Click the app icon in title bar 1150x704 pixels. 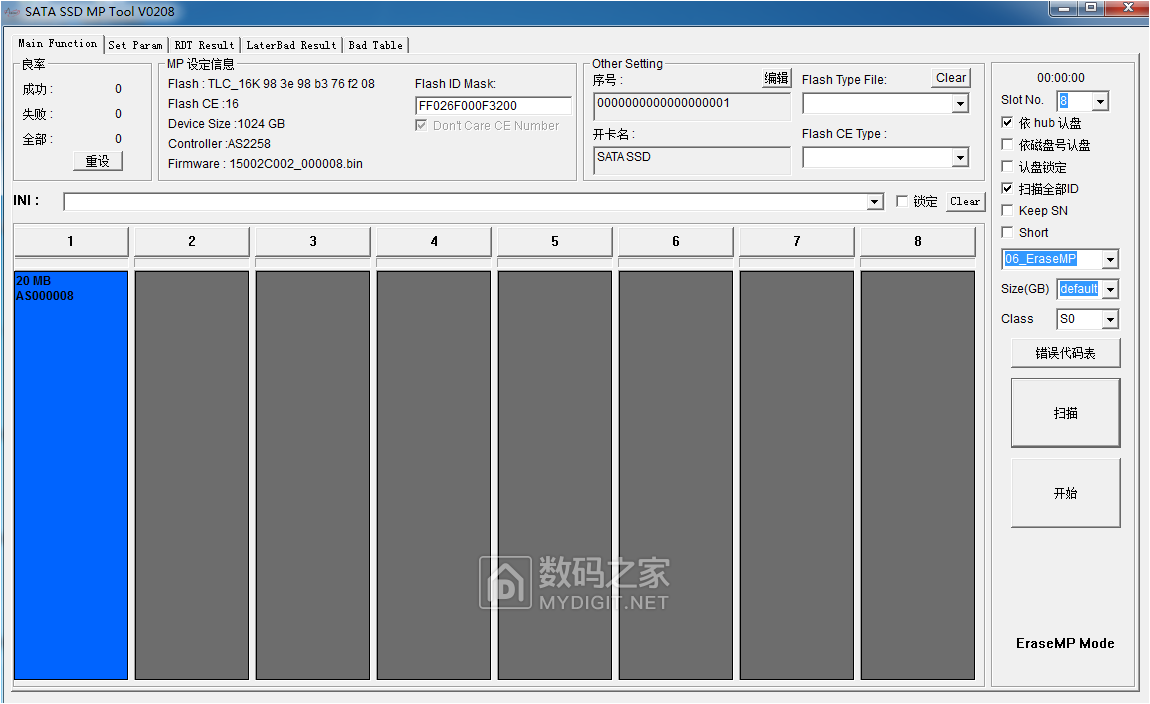tap(12, 12)
